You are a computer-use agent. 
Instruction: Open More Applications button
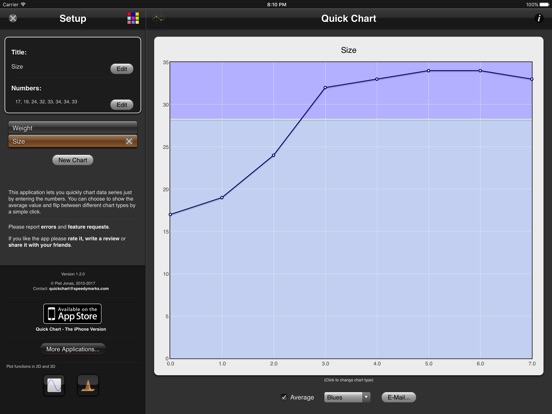click(x=73, y=349)
